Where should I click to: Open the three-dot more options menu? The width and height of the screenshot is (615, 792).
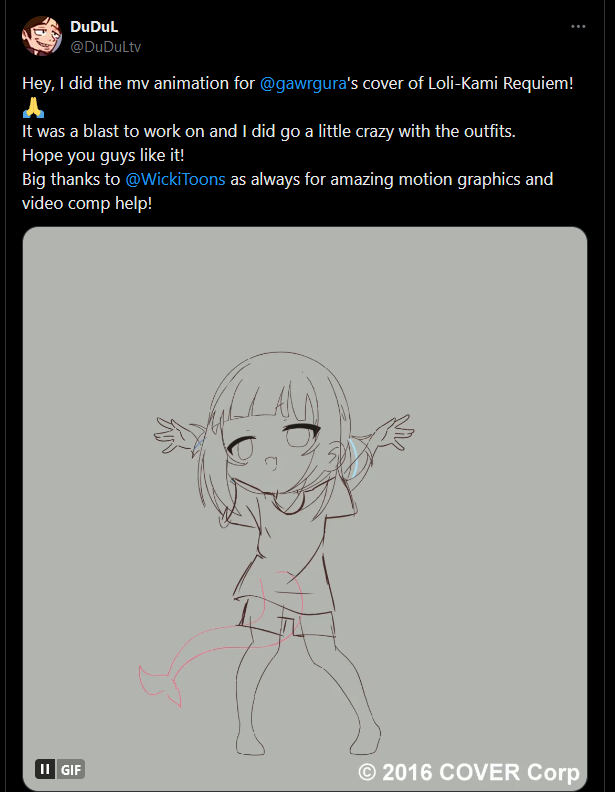(x=578, y=26)
